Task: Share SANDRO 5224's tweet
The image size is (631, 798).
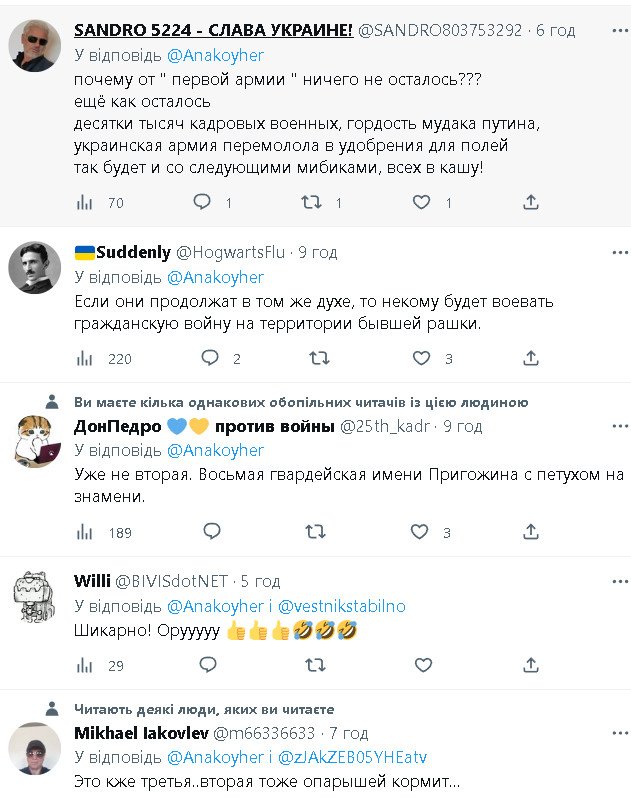Action: [531, 202]
